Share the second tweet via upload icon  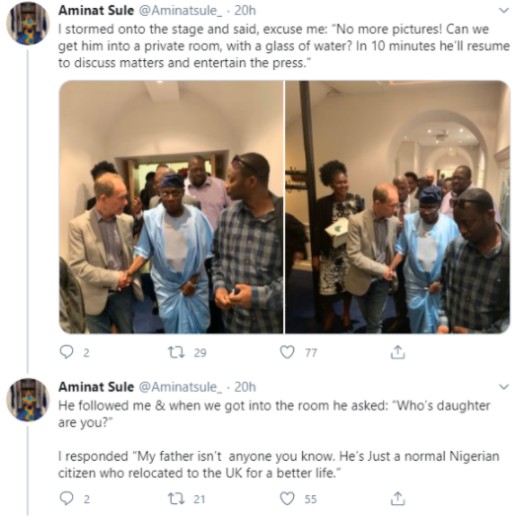(398, 499)
